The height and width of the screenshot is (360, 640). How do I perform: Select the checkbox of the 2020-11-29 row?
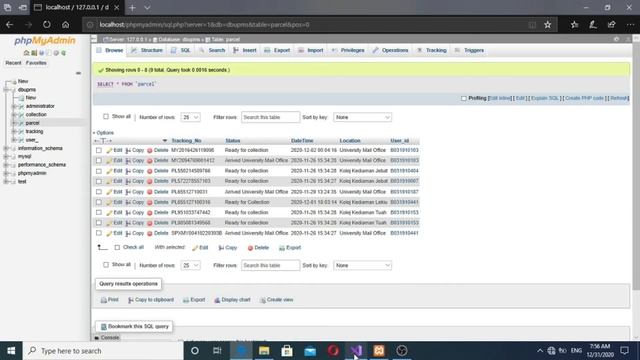point(99,192)
